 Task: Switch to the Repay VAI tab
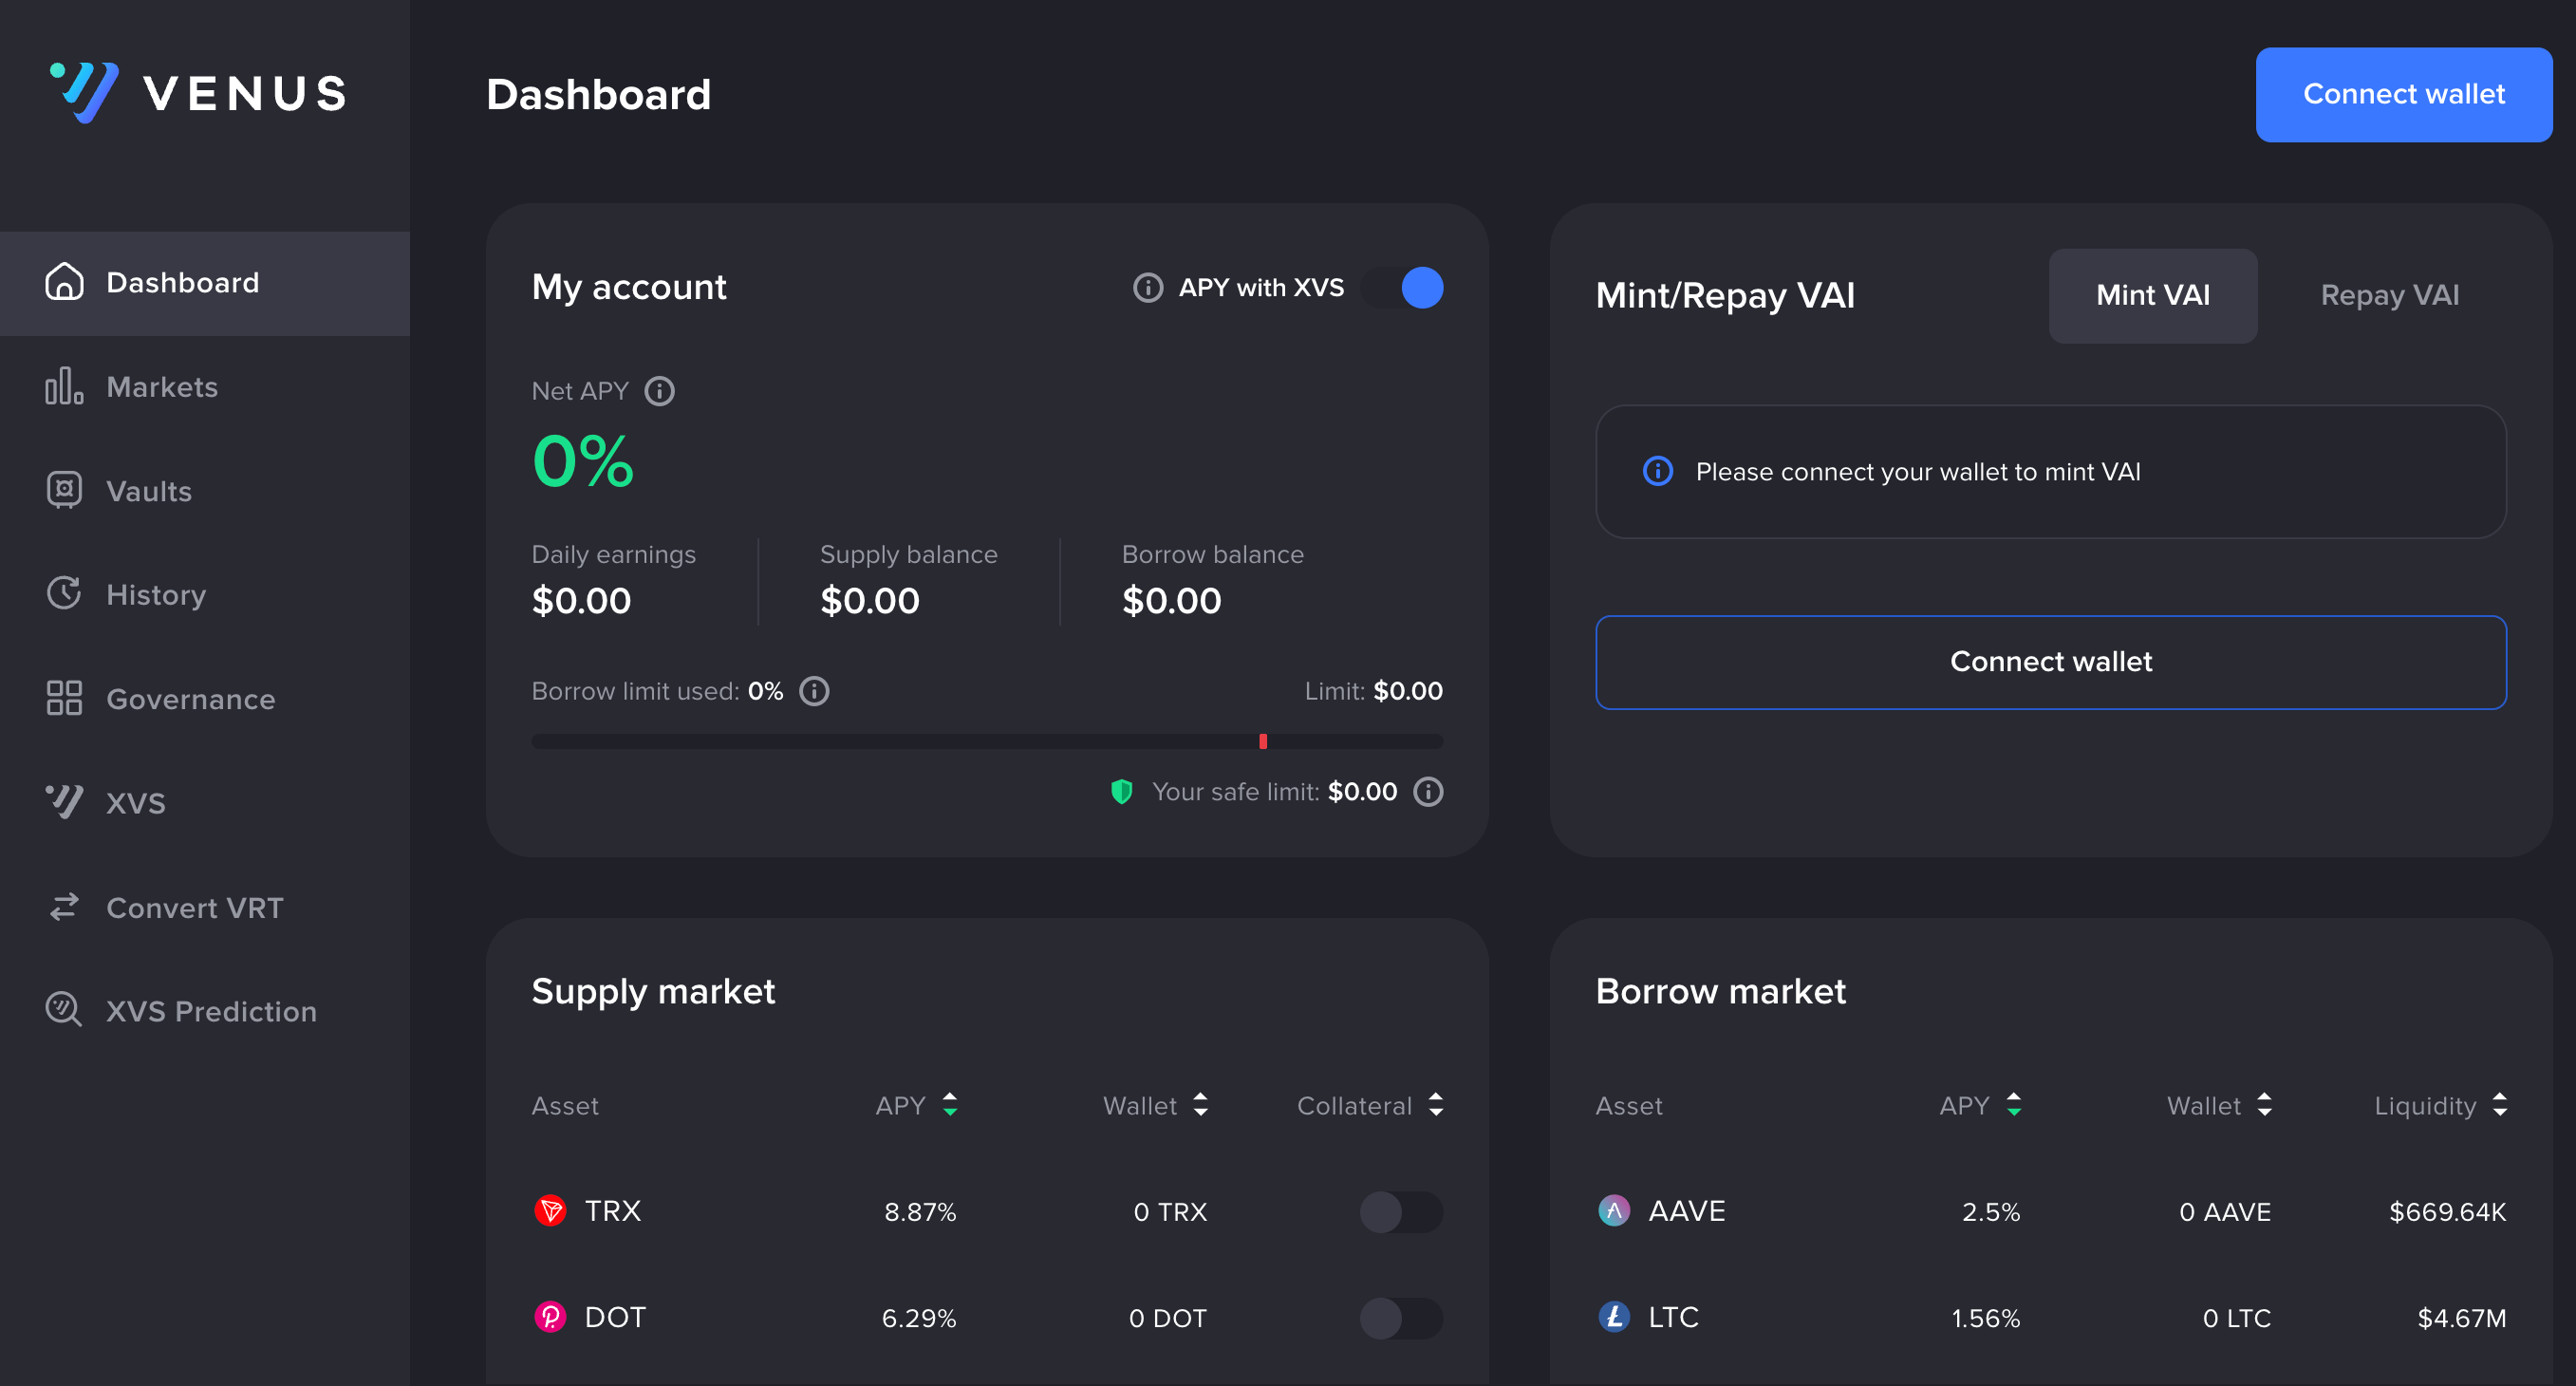tap(2389, 295)
